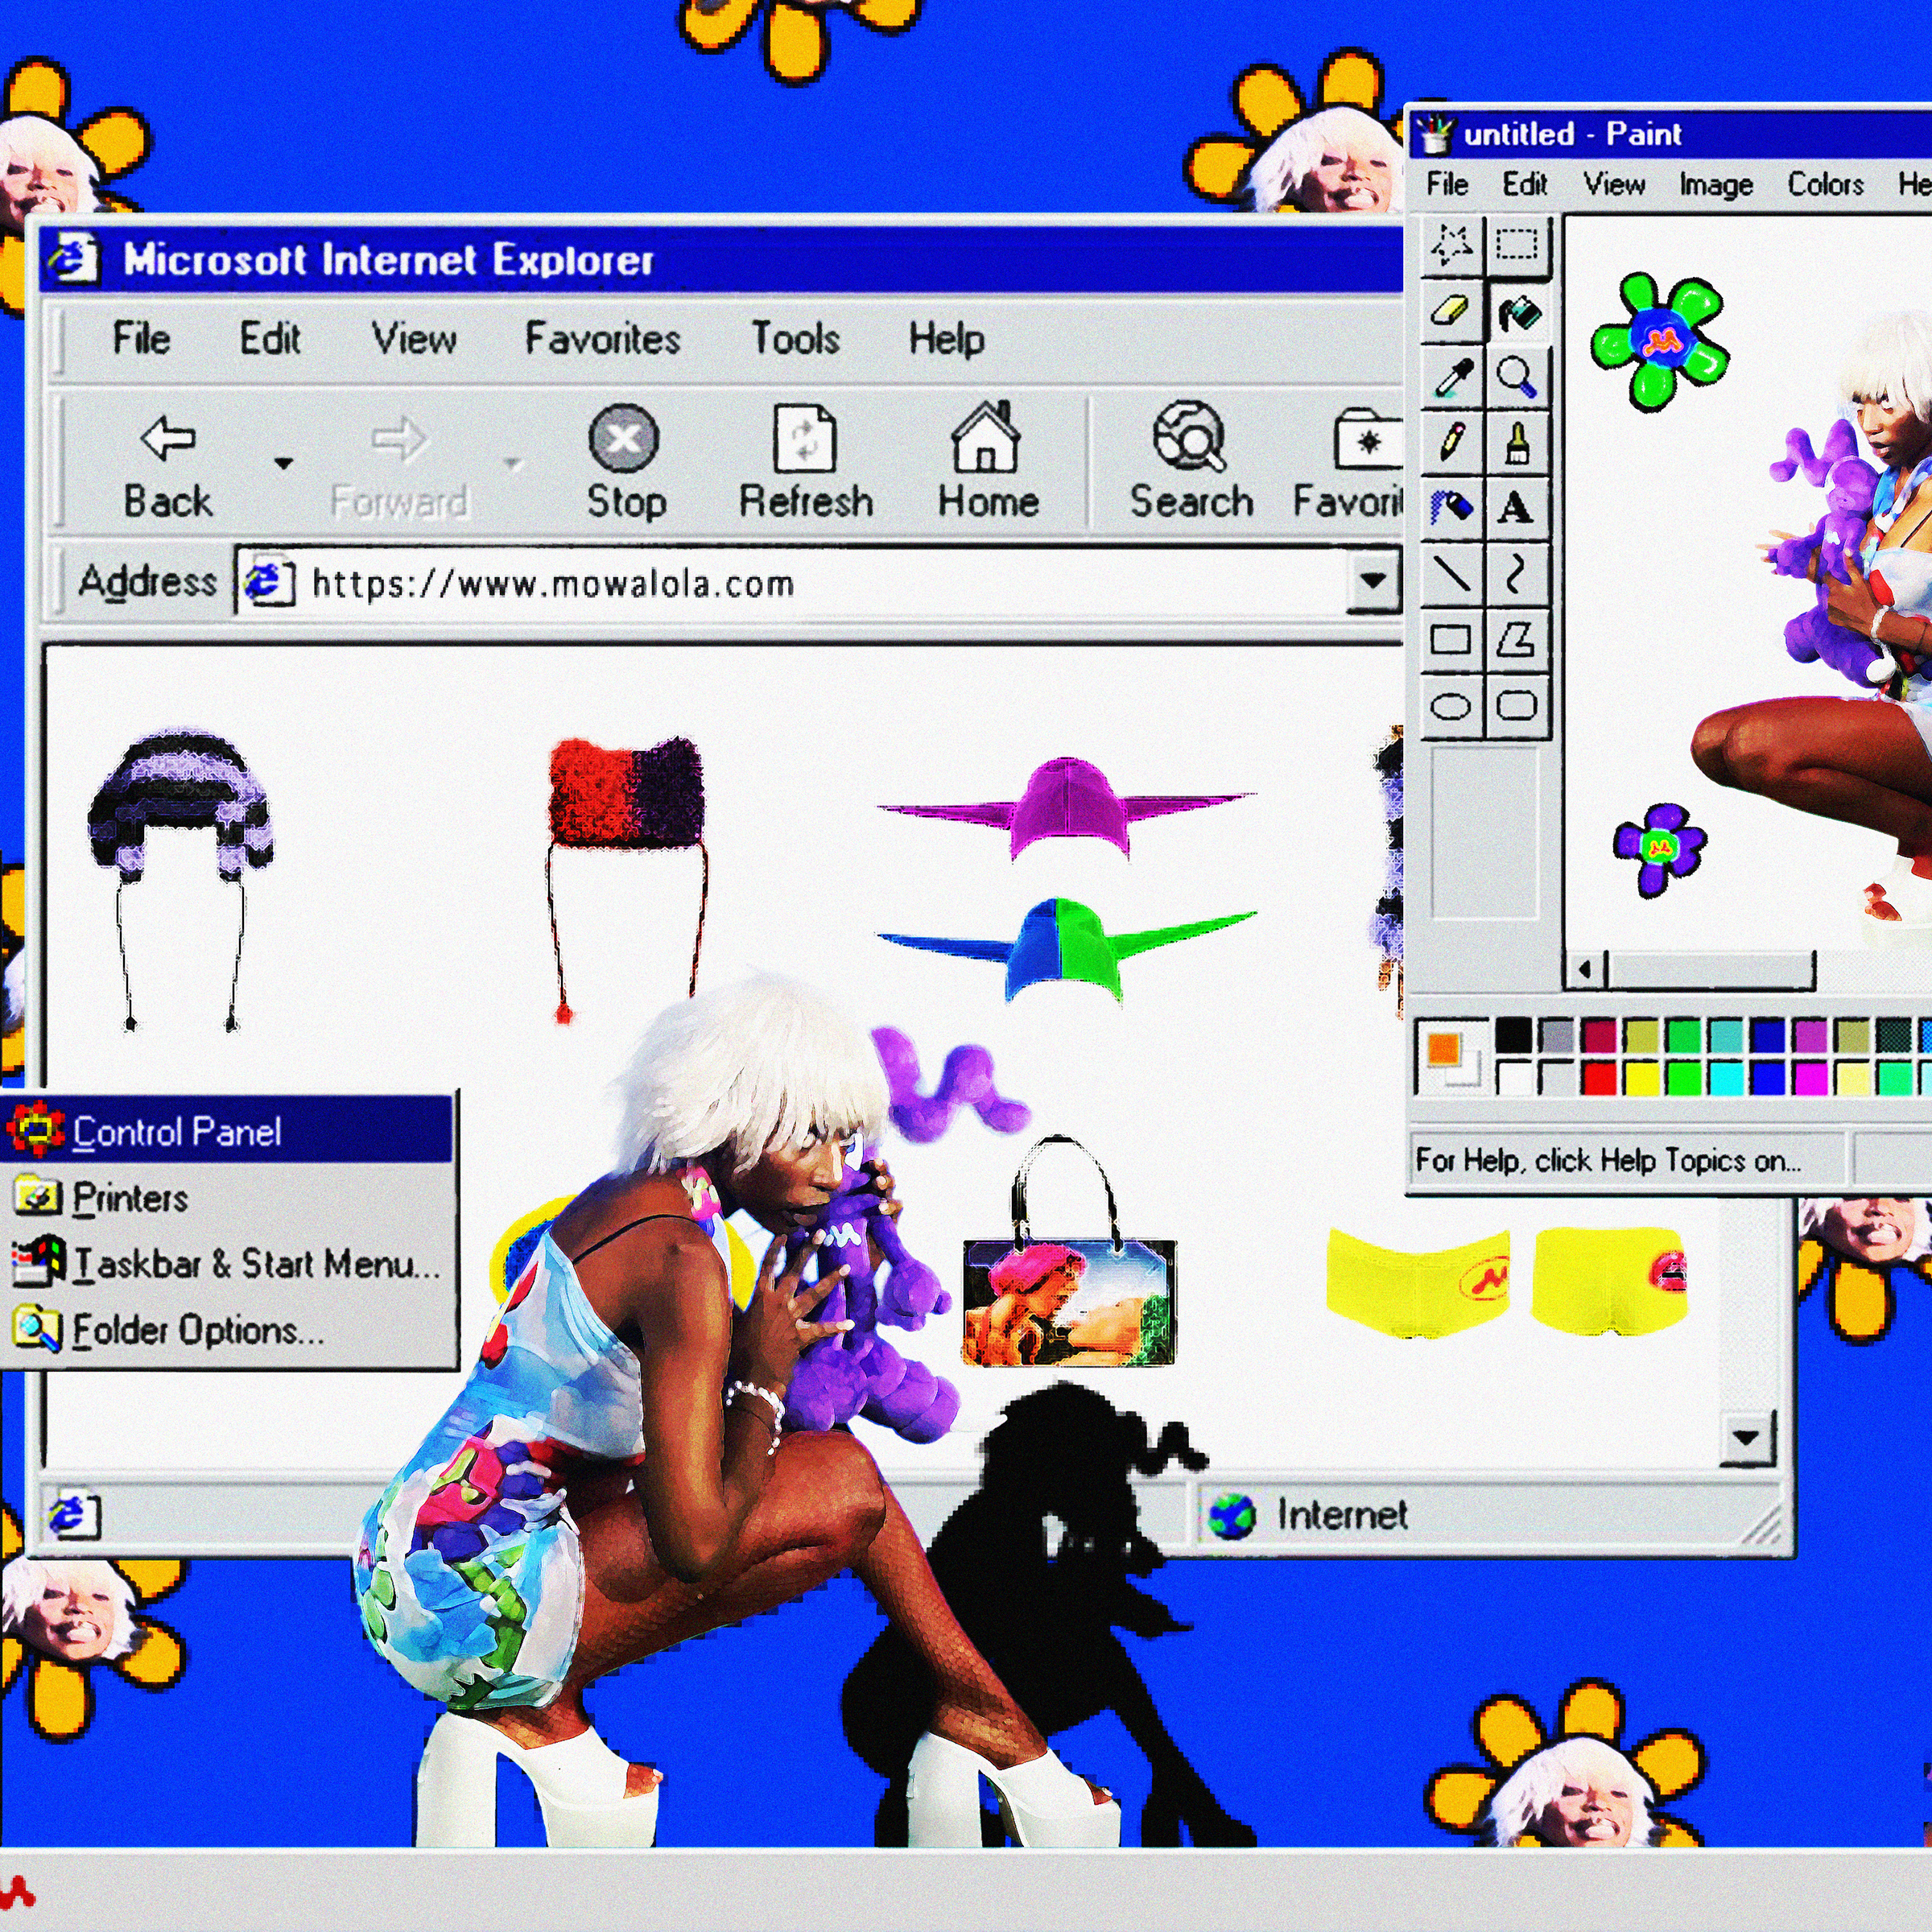Activate the Magnifier tool in Paint
This screenshot has height=1932, width=1932.
[1517, 377]
